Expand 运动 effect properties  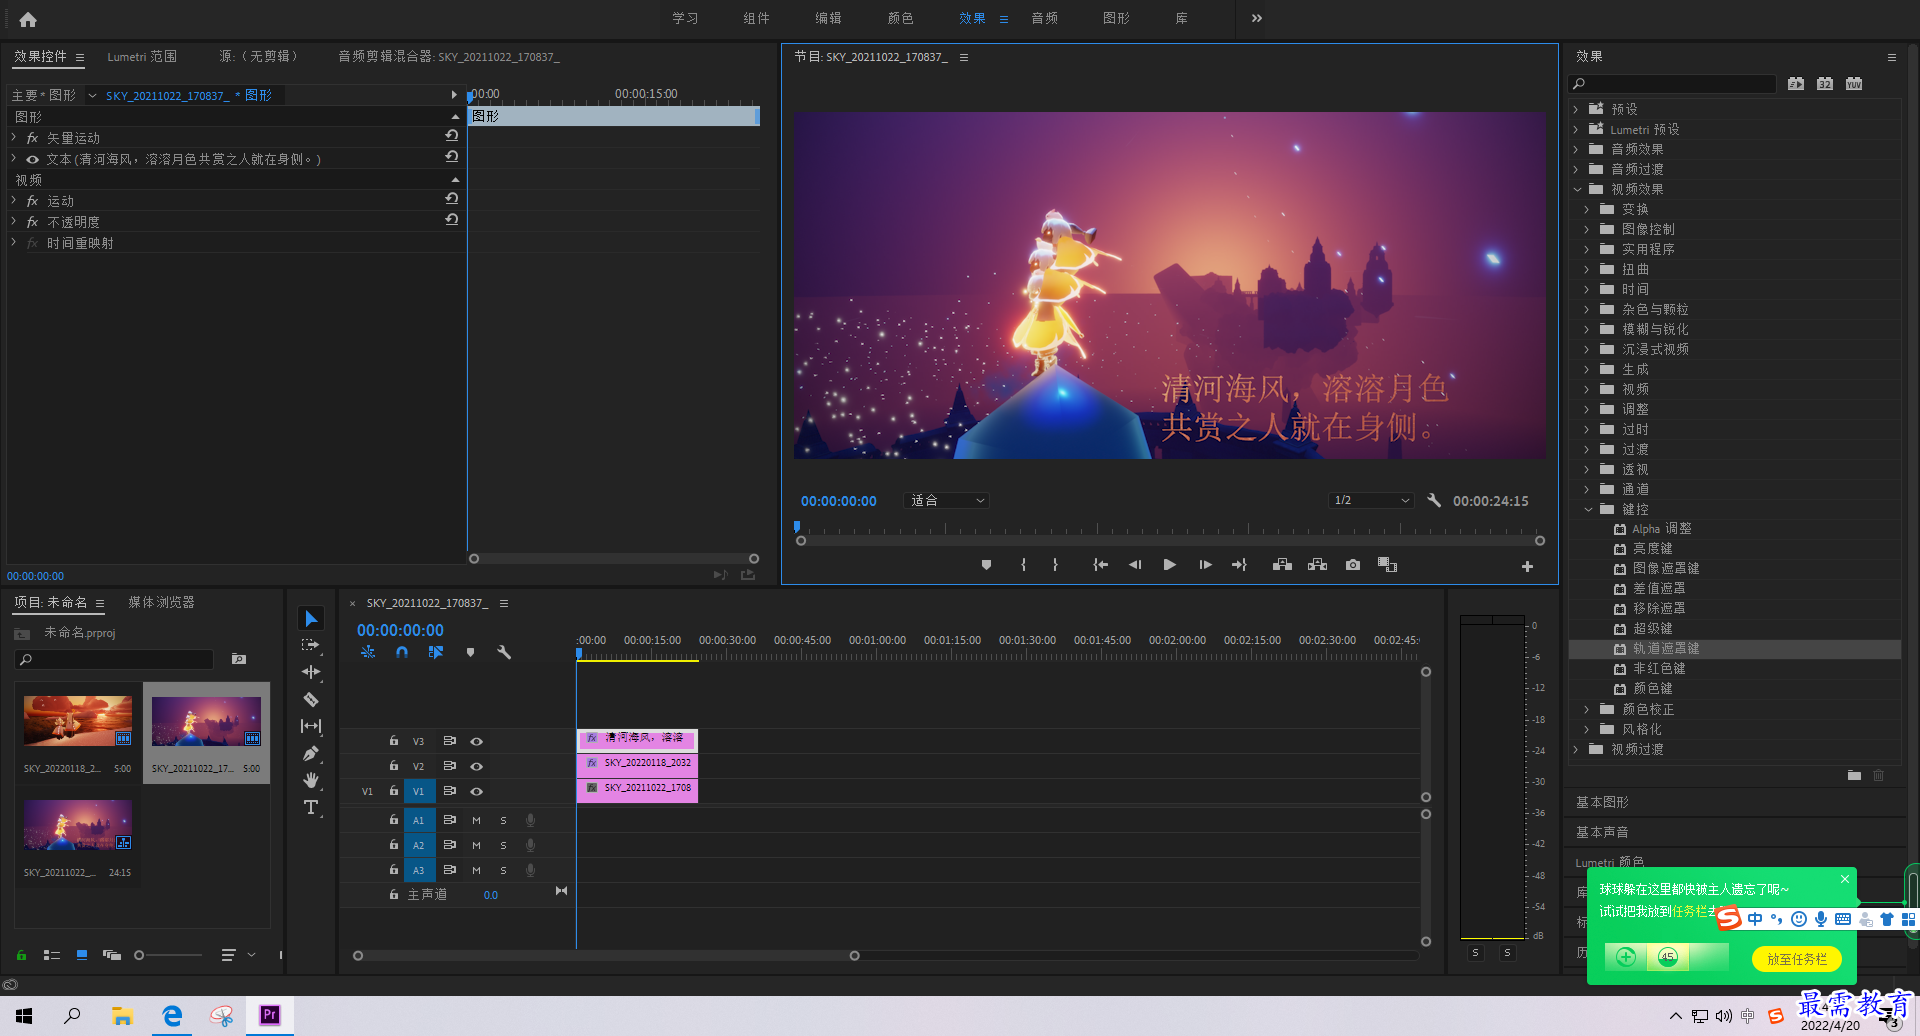click(14, 201)
